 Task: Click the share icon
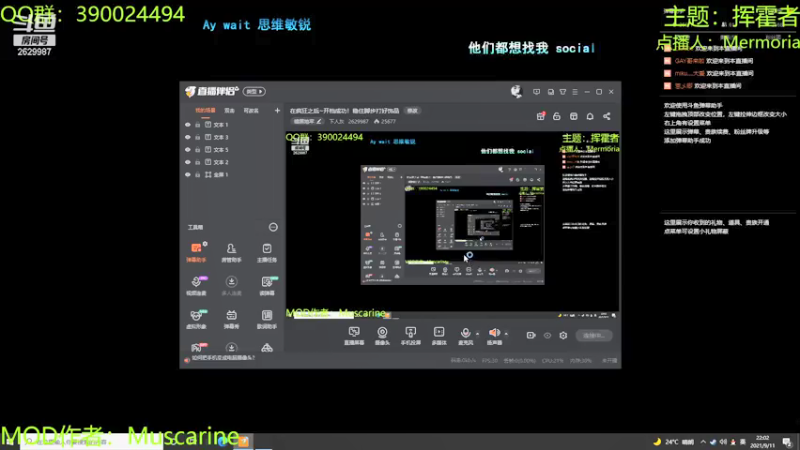click(x=607, y=116)
